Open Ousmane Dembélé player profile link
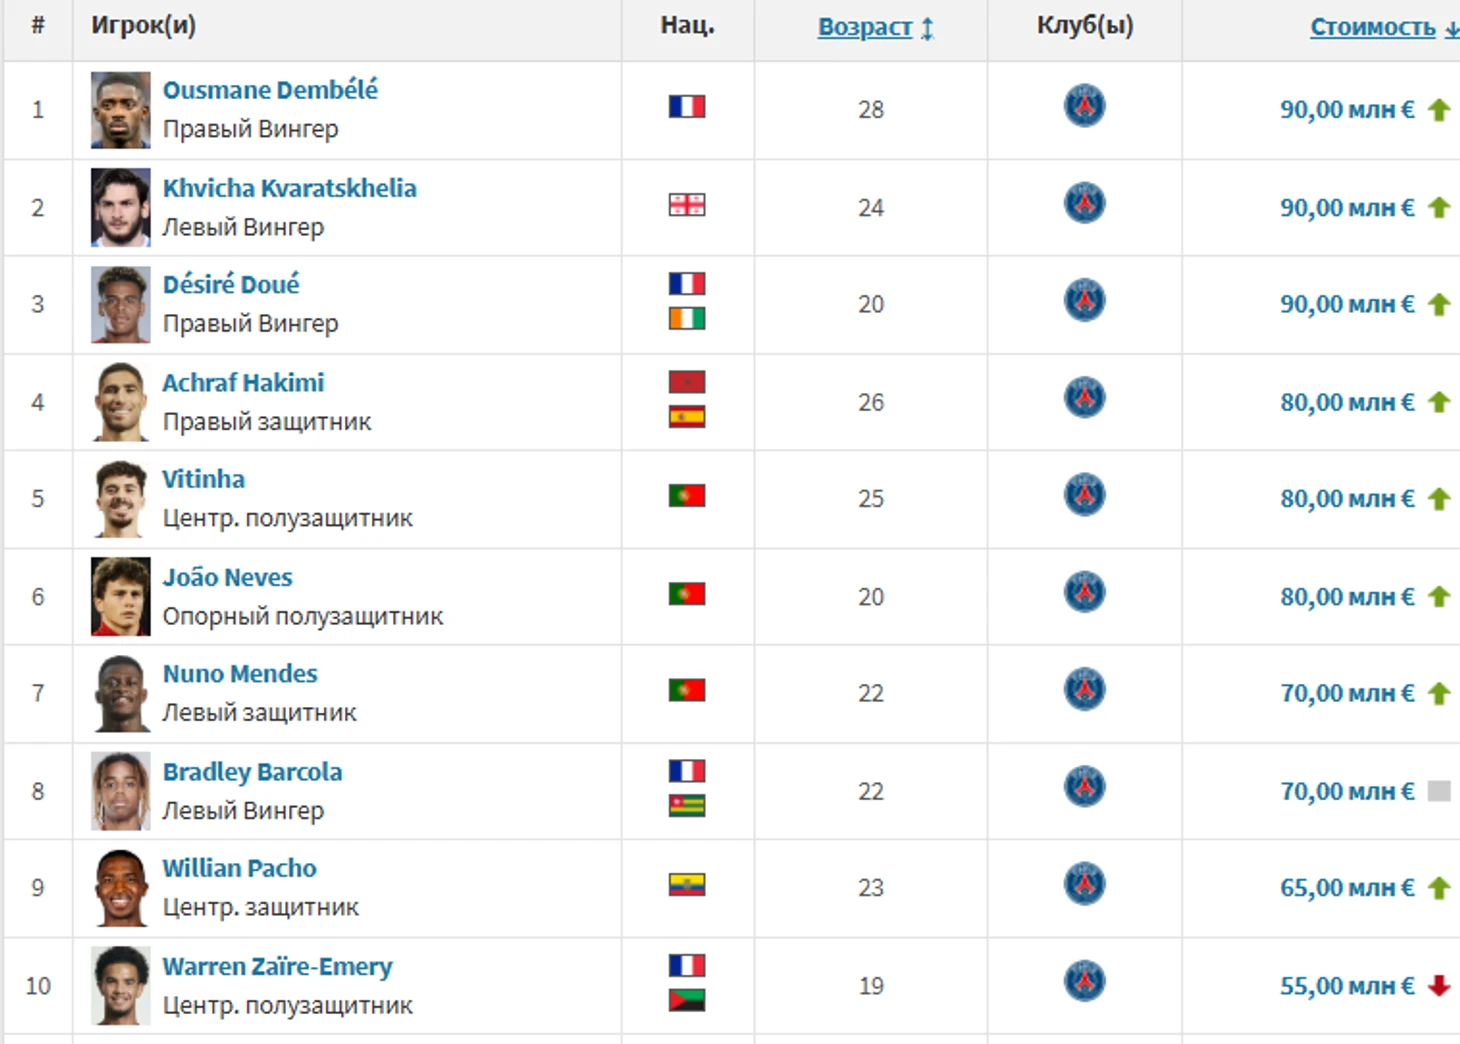This screenshot has height=1044, width=1460. pos(270,90)
